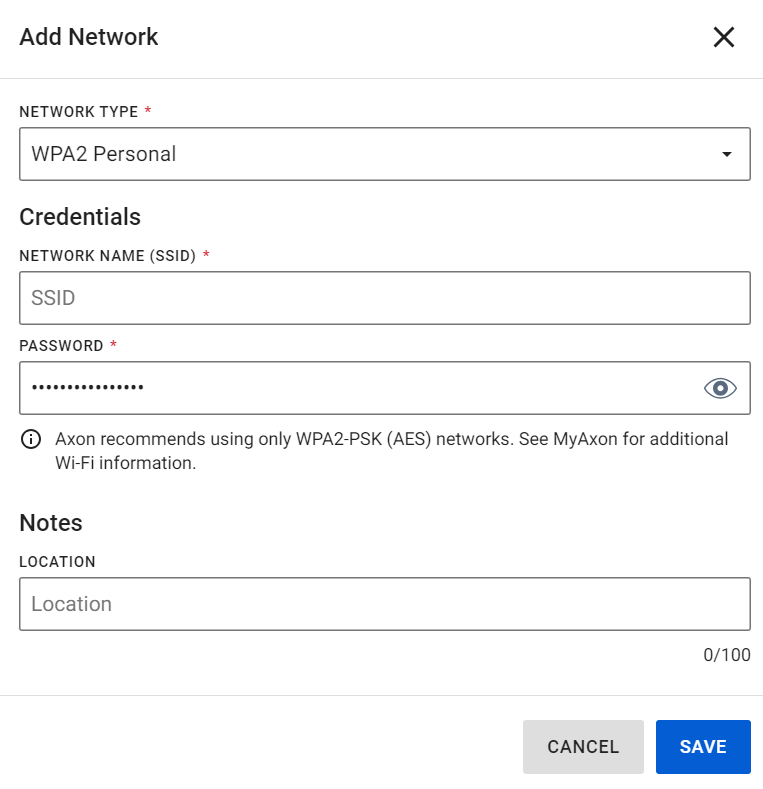Viewport: 763px width, 789px height.
Task: Open the Network Type dropdown showing WPA2 Personal
Action: coord(370,154)
